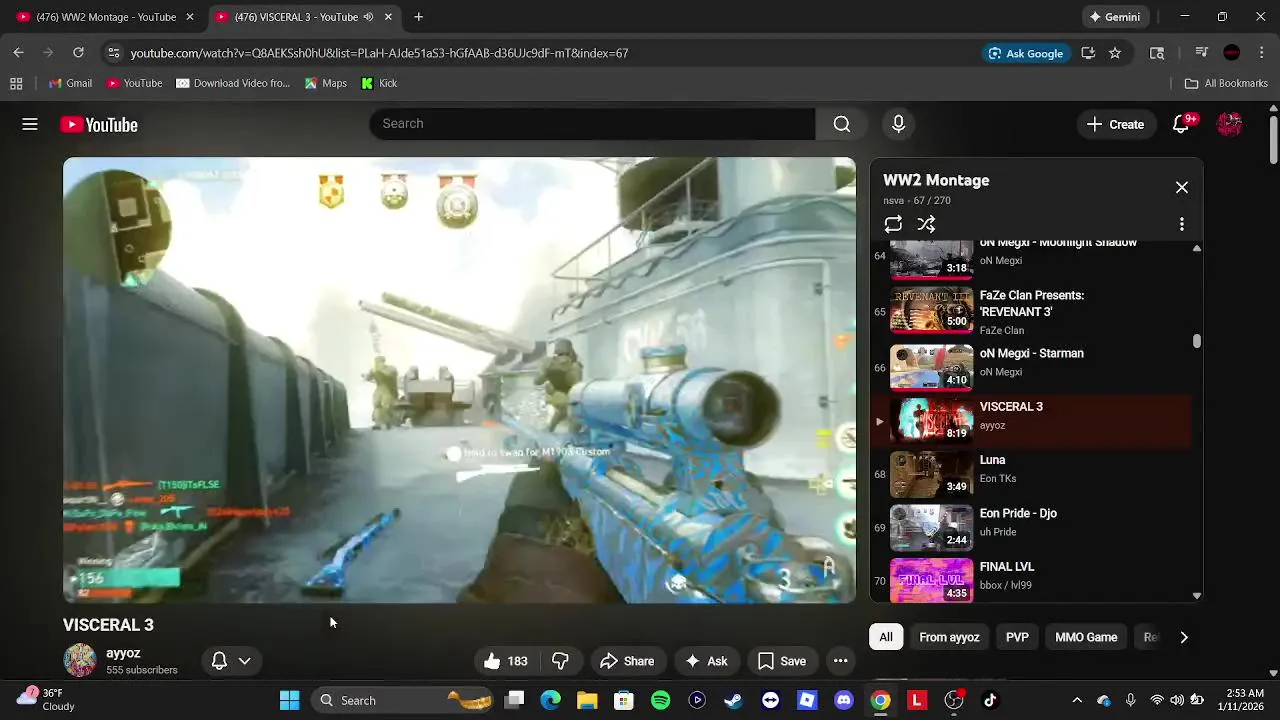Click the address bar URL

pyautogui.click(x=379, y=53)
